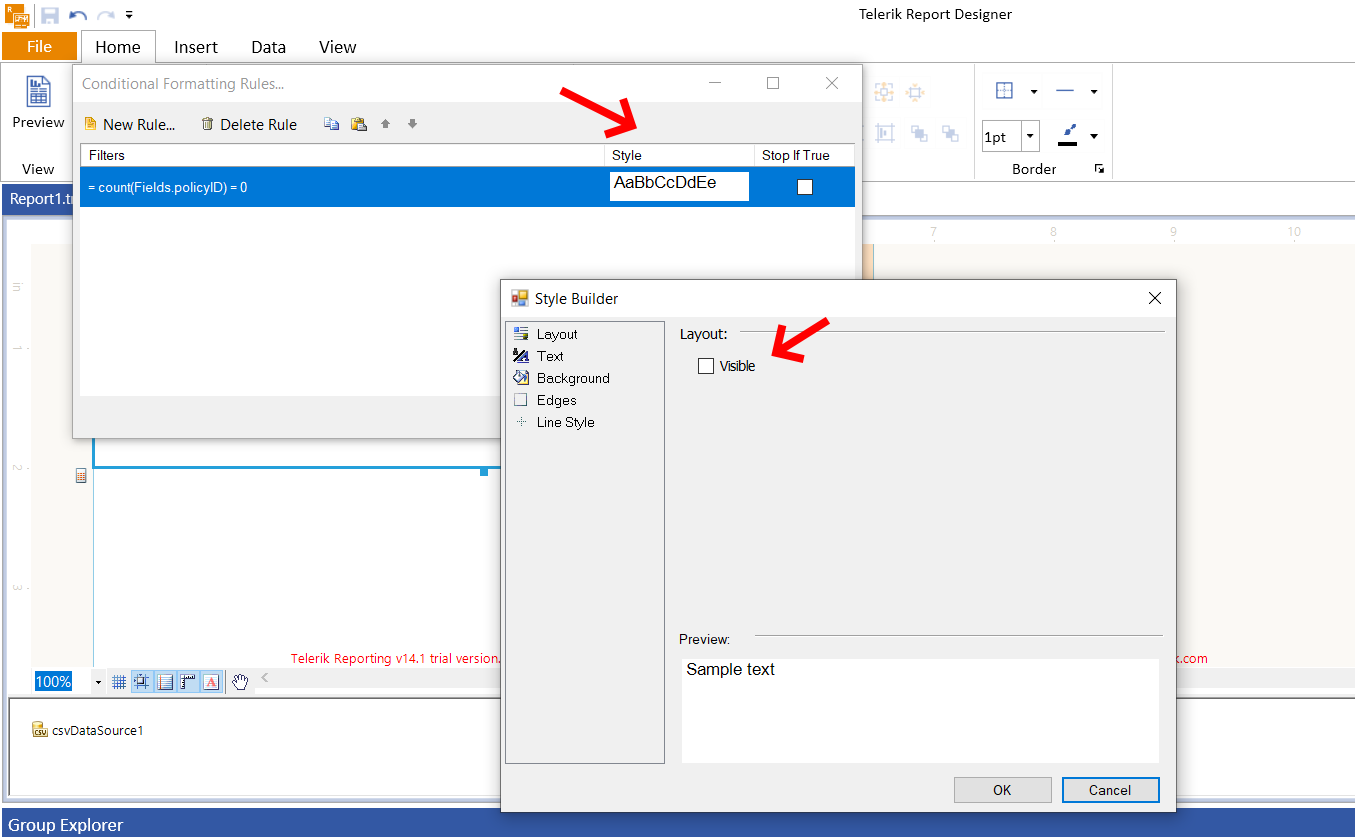Click the horizontal scrollbar left arrow
Image resolution: width=1355 pixels, height=837 pixels.
[x=265, y=678]
